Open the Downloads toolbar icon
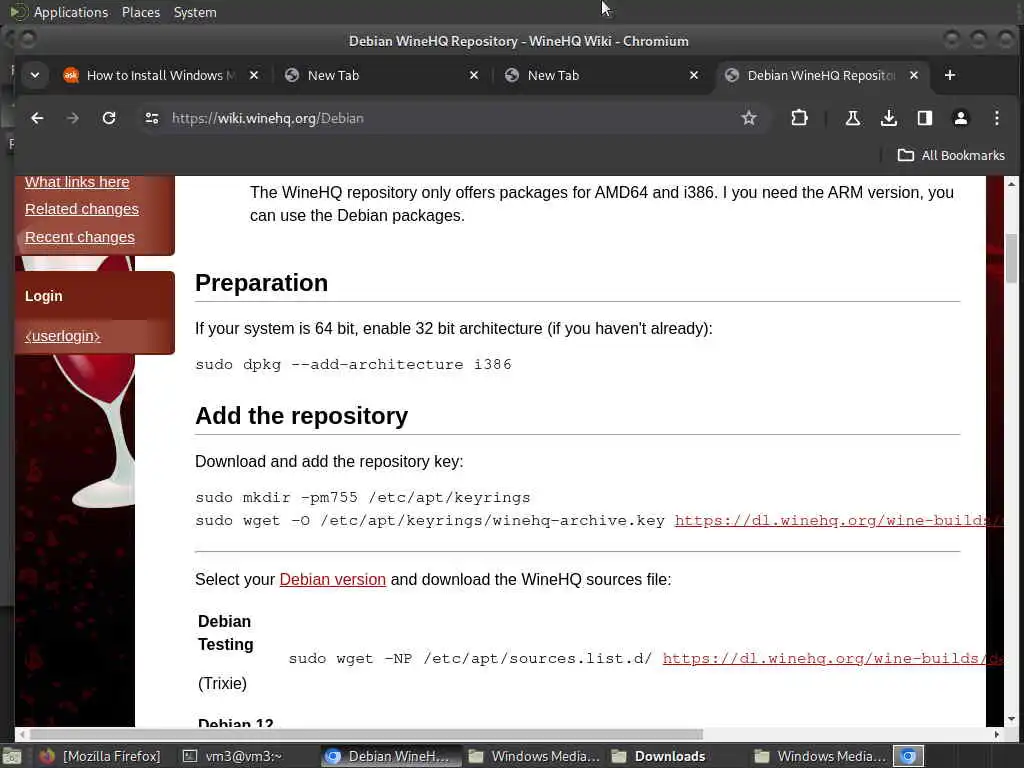 888,118
